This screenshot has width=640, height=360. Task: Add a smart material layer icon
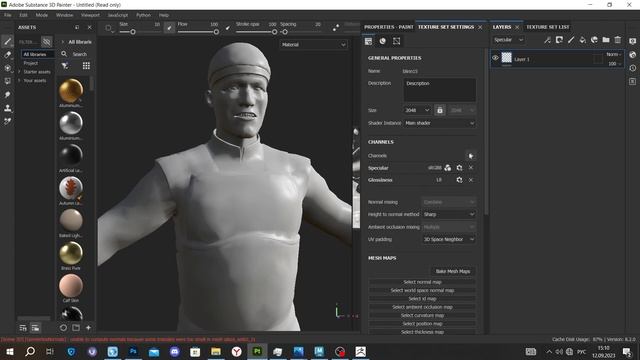594,40
